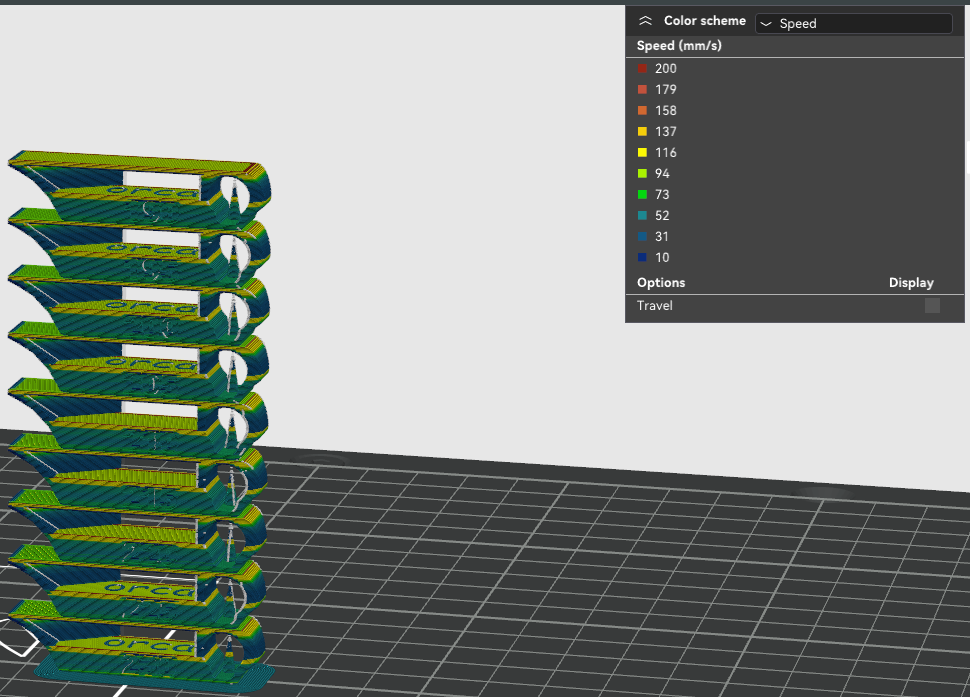
Task: Select the 10 speed value label
Action: (662, 258)
